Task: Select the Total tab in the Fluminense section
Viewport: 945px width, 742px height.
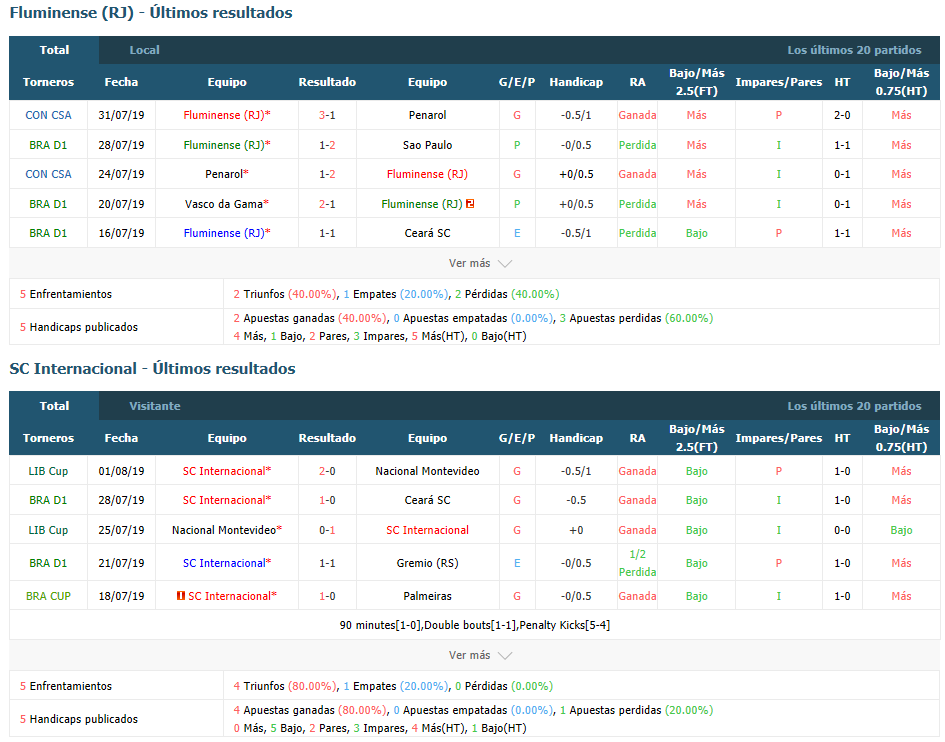Action: [x=54, y=50]
